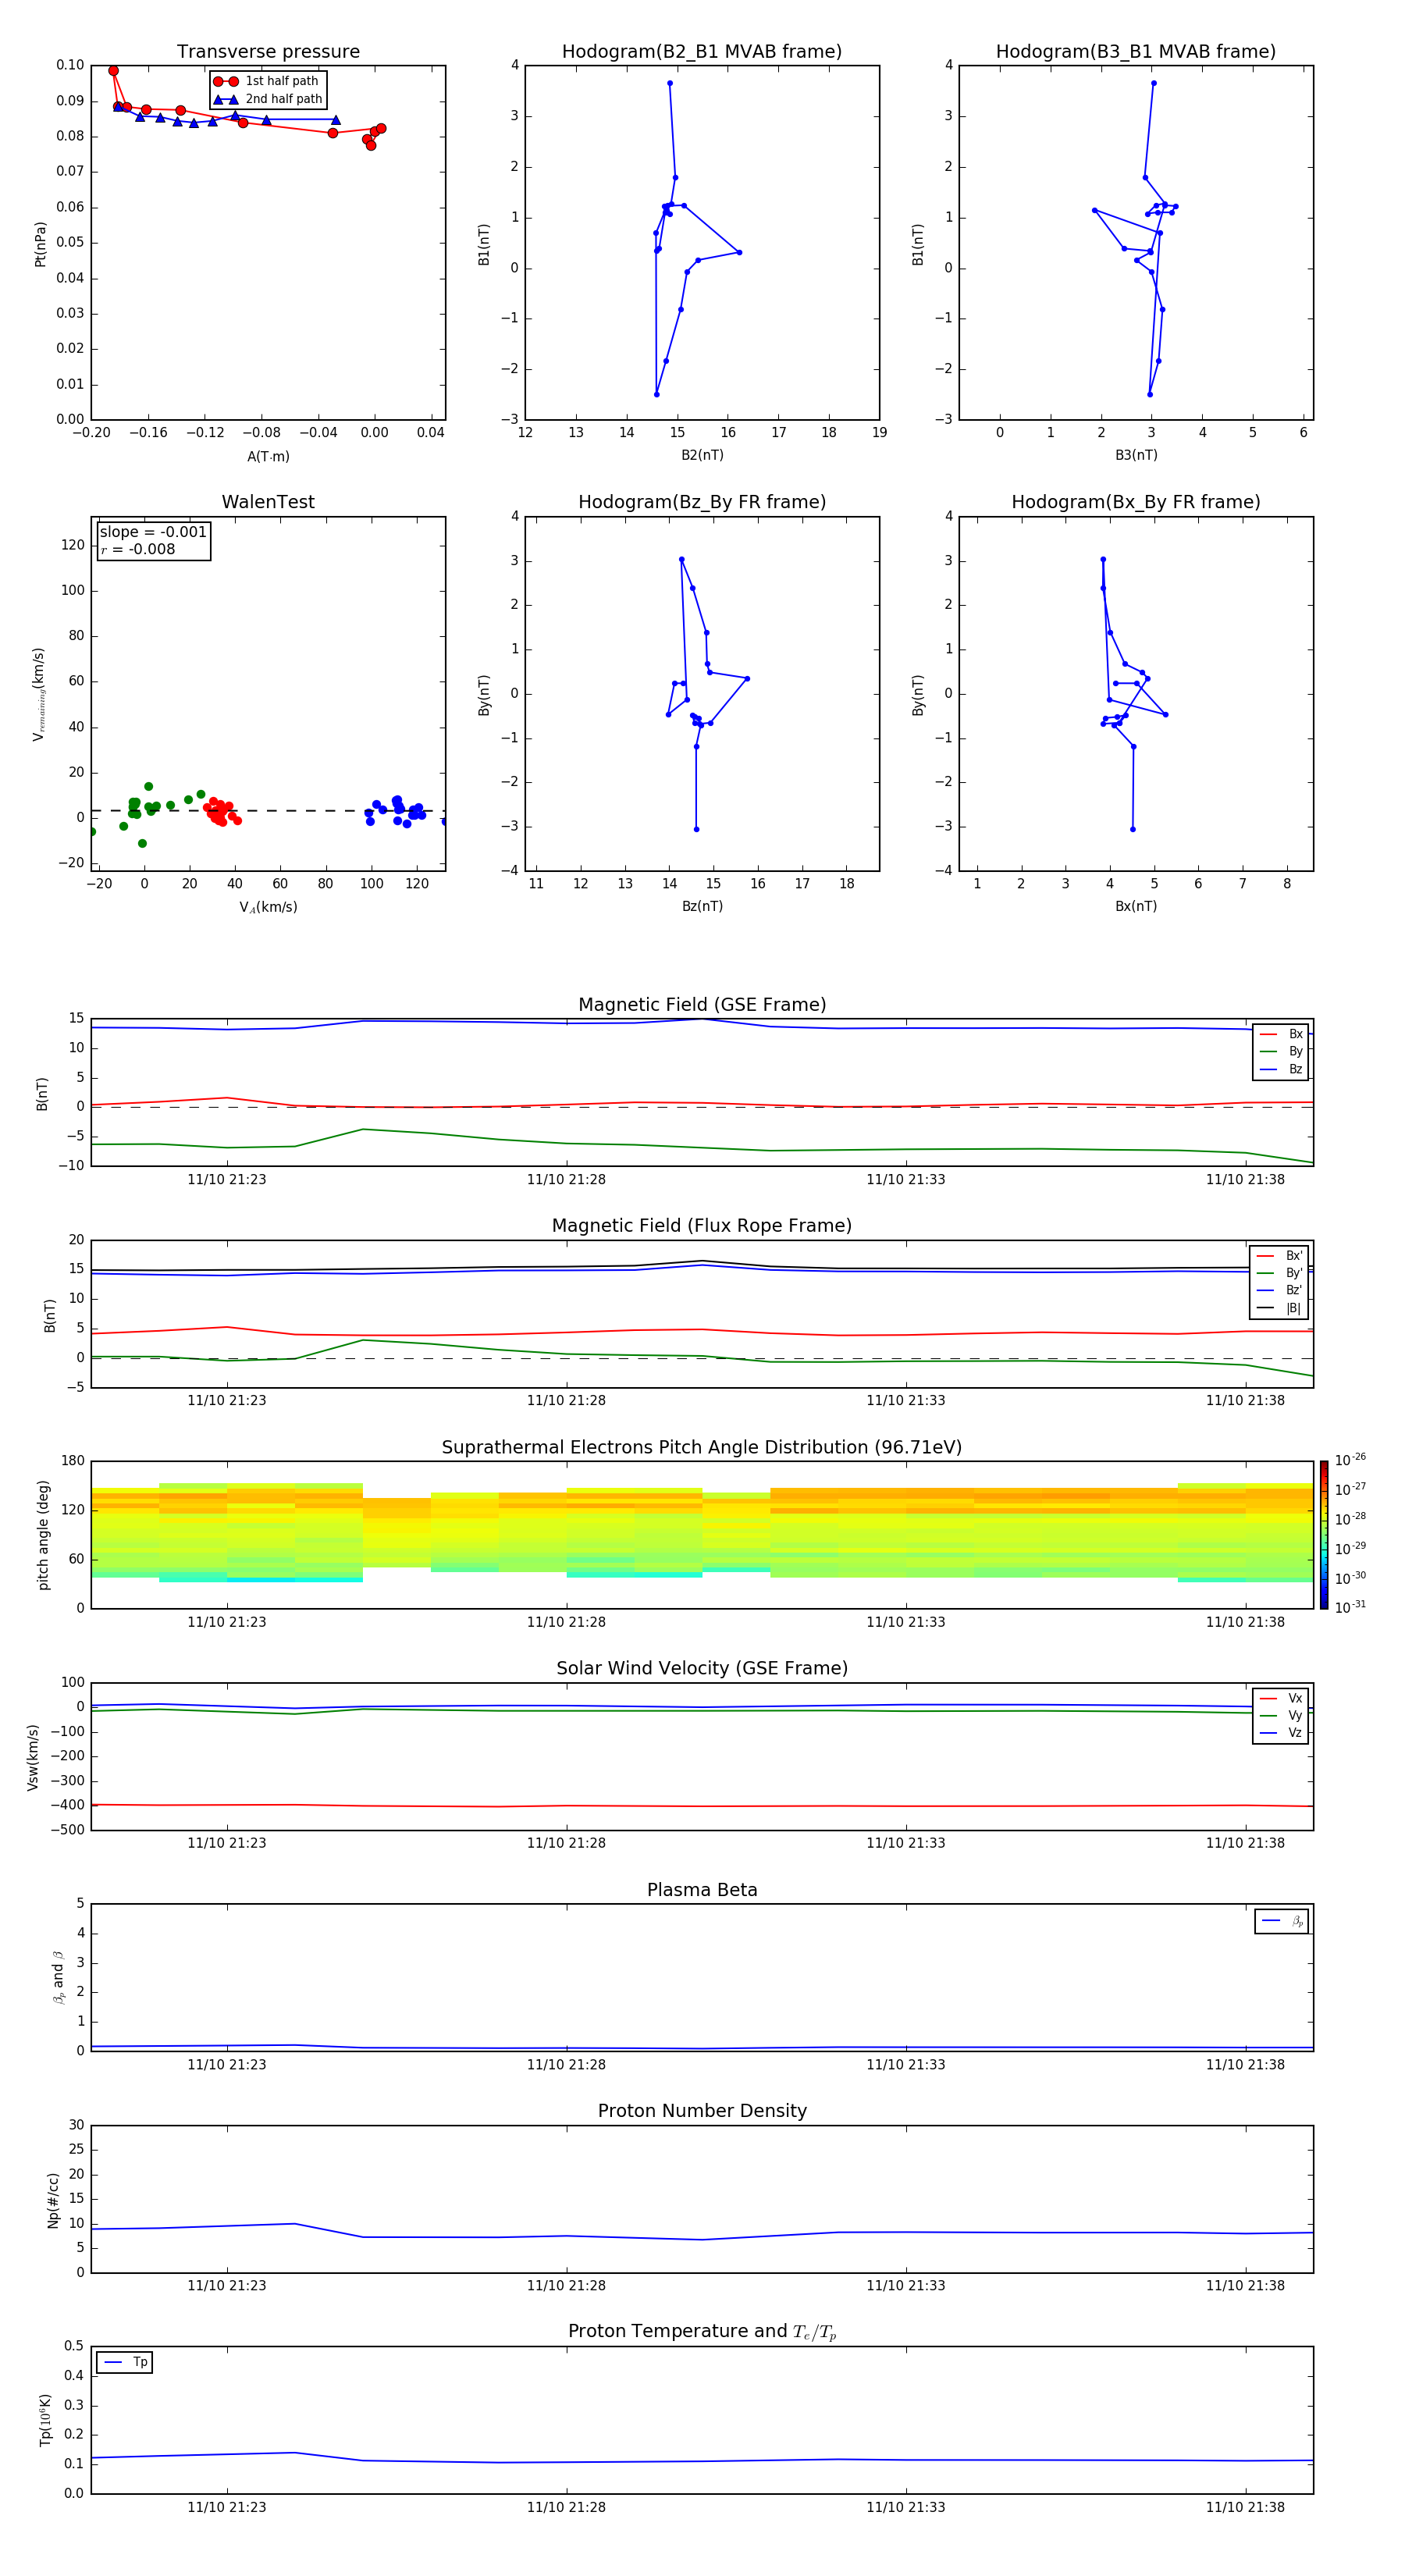Click '11/10 21:33' tick under Solar Wind Velocity panel
Viewport: 1405px width, 2576px height.
[x=906, y=1843]
